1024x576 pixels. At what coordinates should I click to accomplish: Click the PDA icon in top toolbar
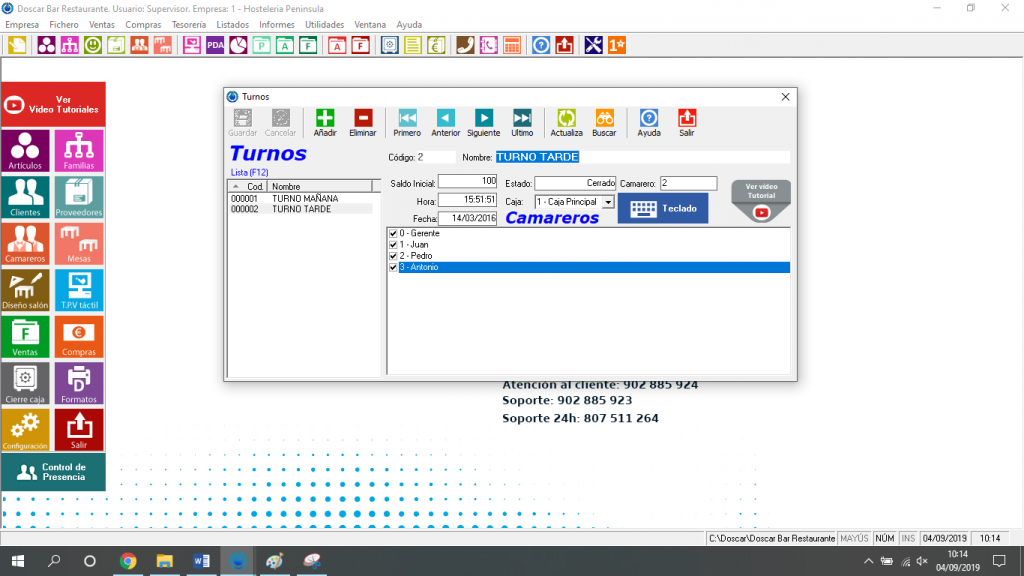[x=215, y=45]
